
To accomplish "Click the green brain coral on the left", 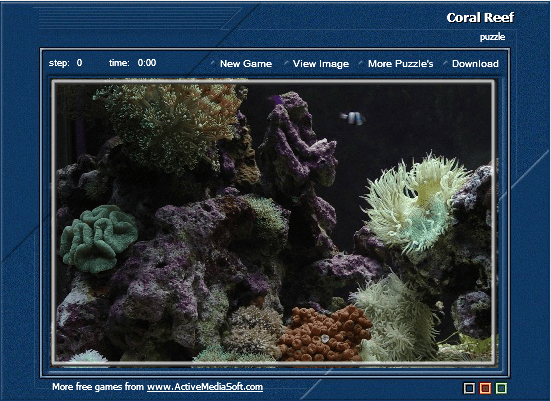I will point(99,239).
